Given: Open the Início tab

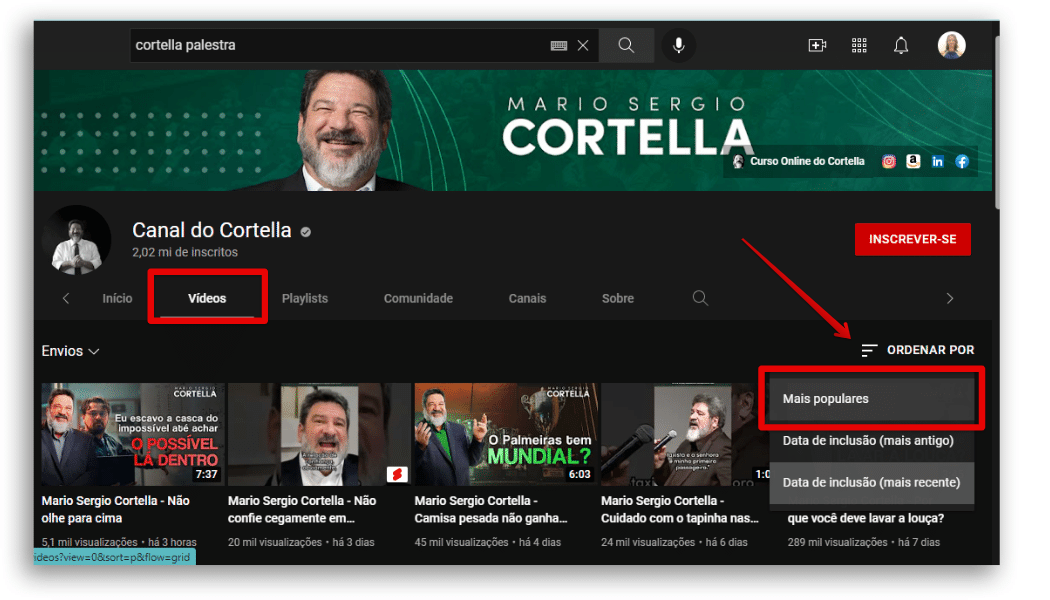Looking at the screenshot, I should [x=117, y=298].
